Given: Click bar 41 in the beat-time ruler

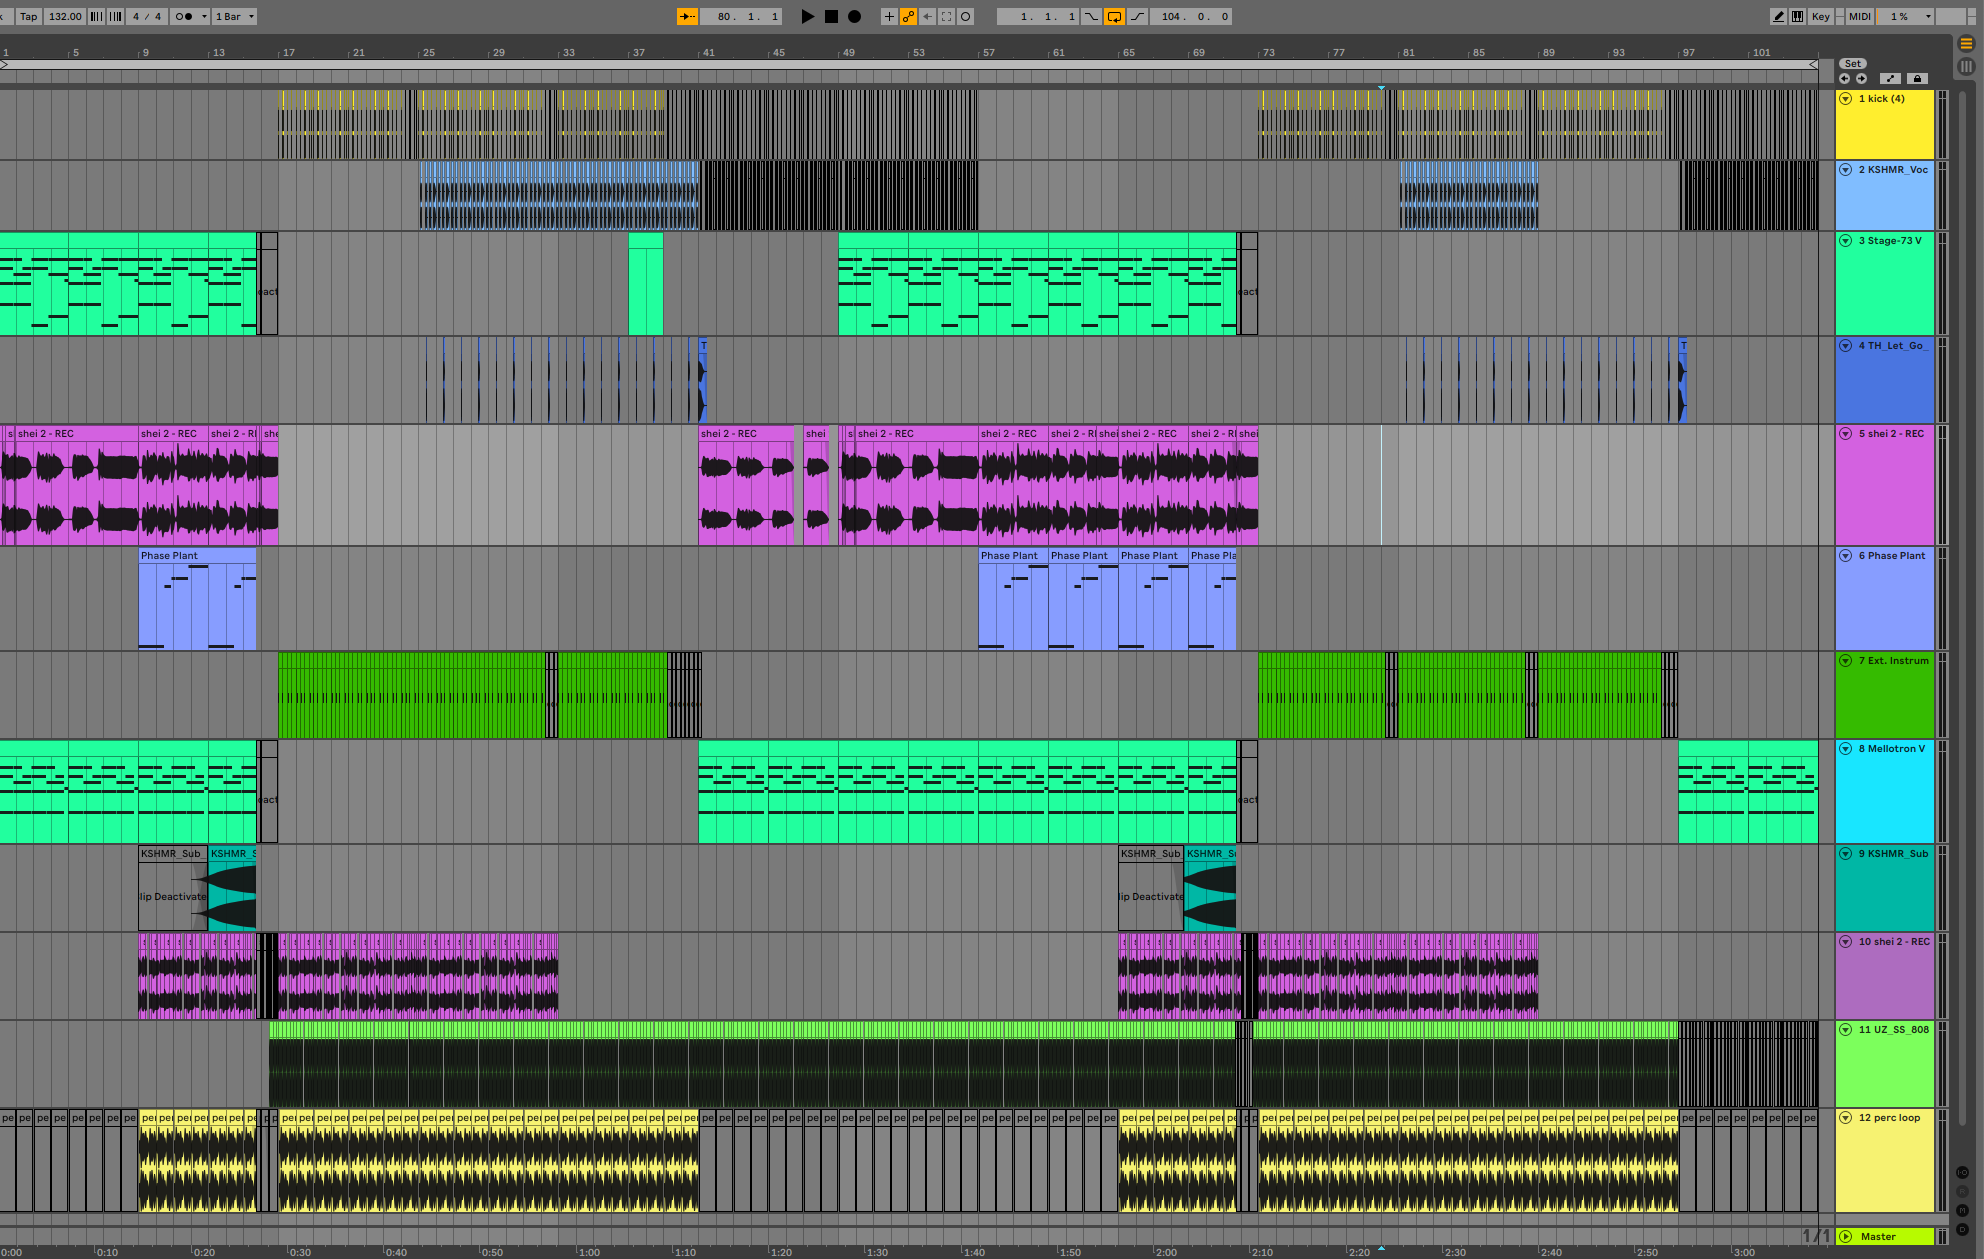Looking at the screenshot, I should (x=708, y=52).
